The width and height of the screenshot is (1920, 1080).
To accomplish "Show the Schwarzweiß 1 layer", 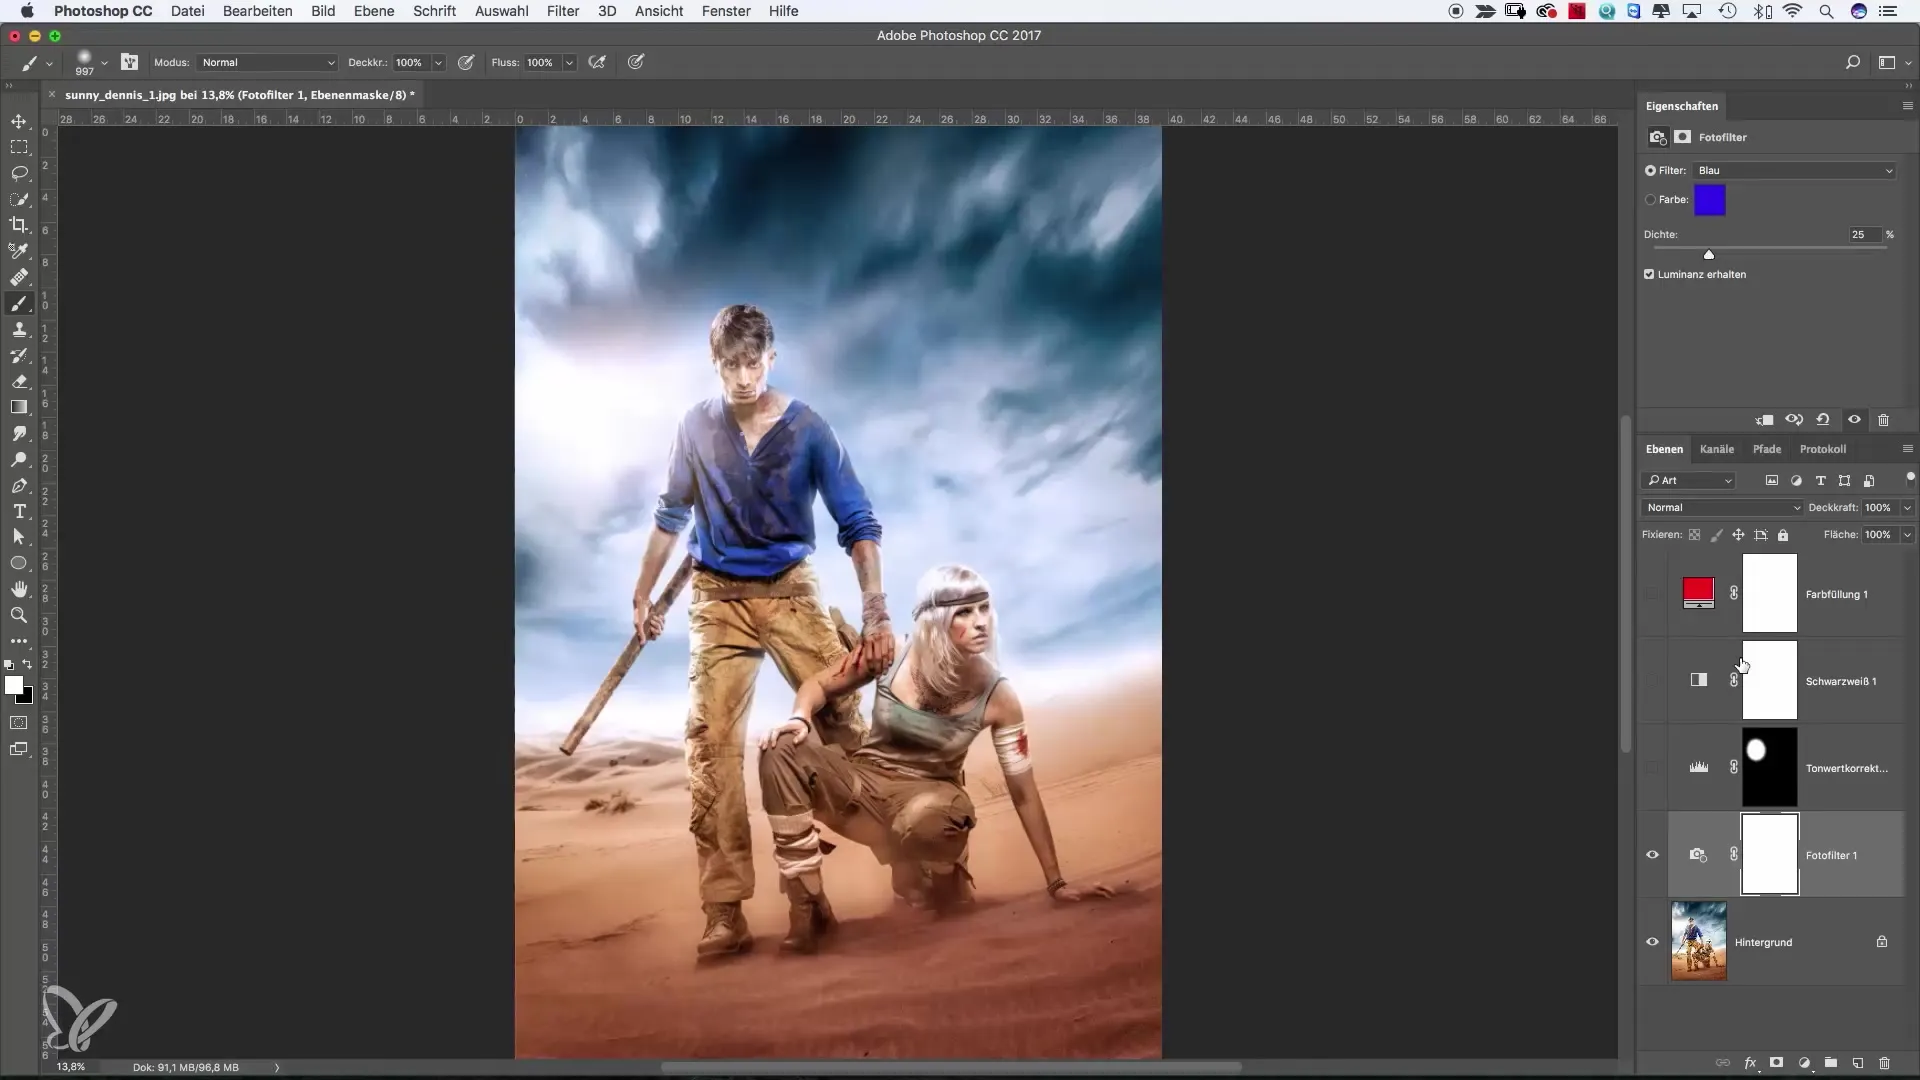I will tap(1652, 681).
